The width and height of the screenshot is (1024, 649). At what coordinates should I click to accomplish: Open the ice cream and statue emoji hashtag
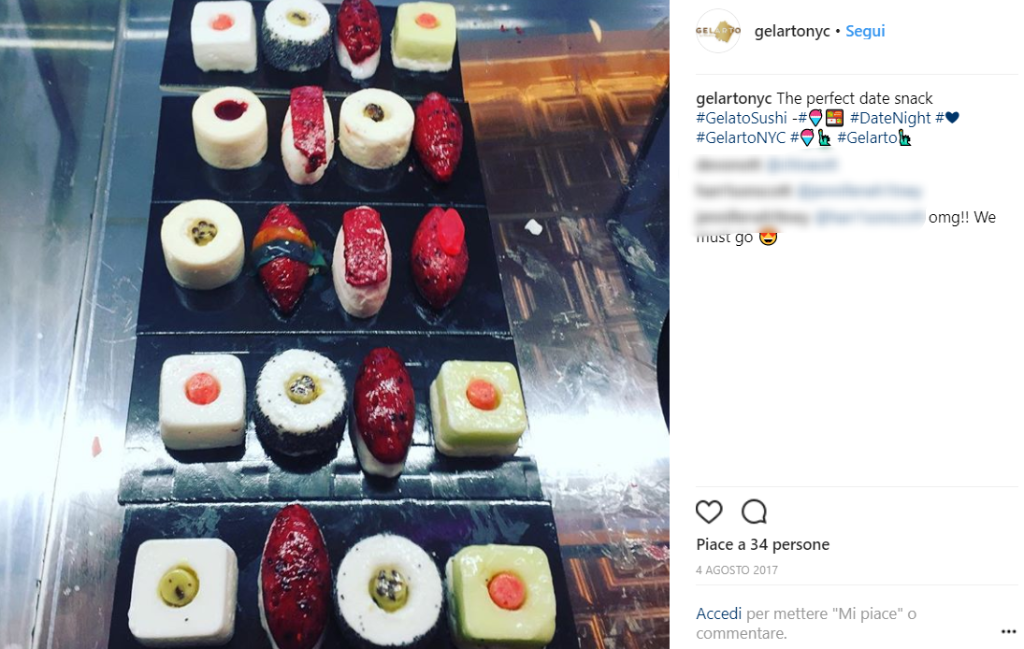(810, 138)
